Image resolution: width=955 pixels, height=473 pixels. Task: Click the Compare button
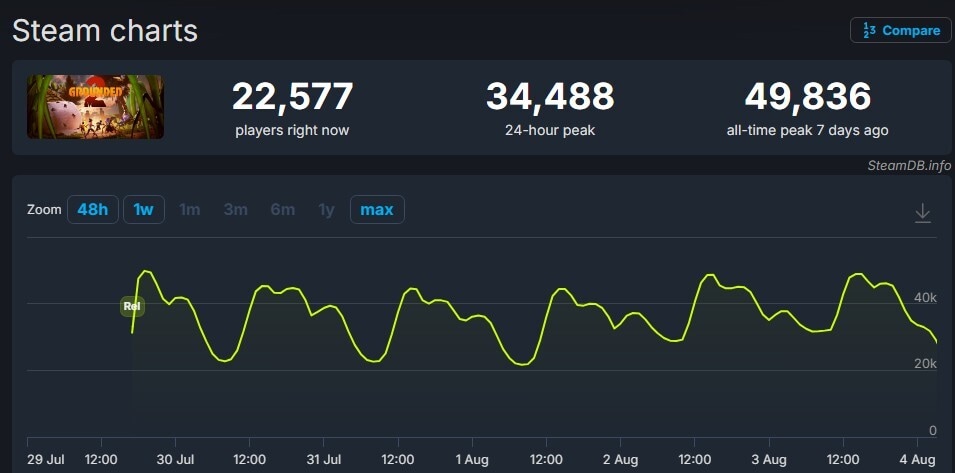coord(900,30)
